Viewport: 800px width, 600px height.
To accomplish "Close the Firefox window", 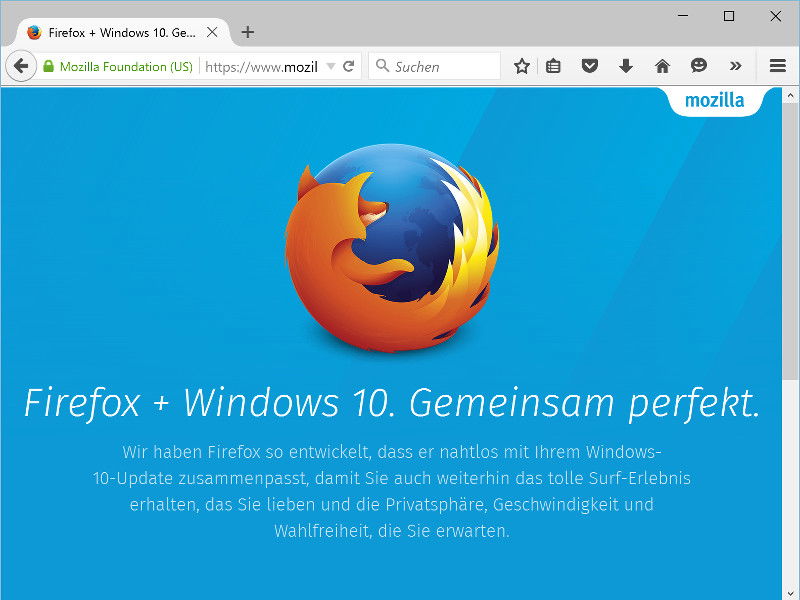I will tap(776, 16).
